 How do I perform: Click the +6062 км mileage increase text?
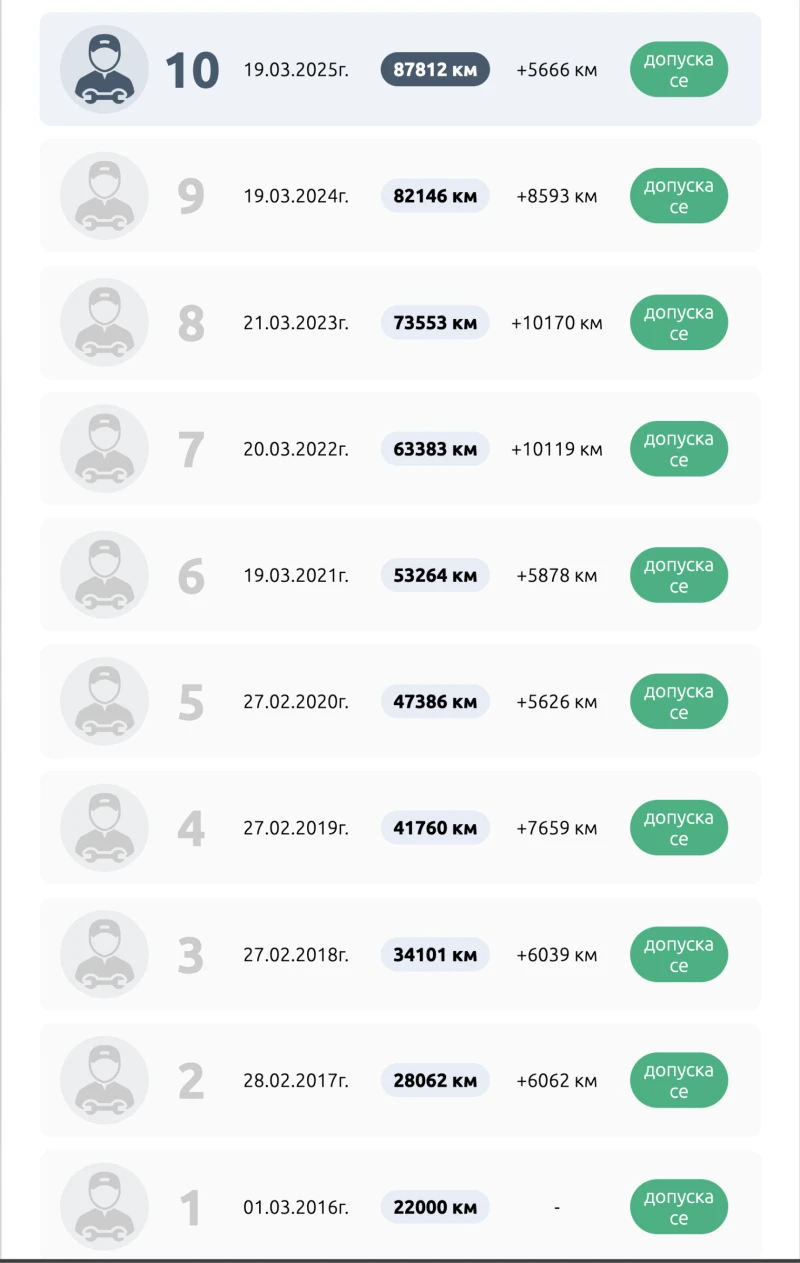[557, 1081]
